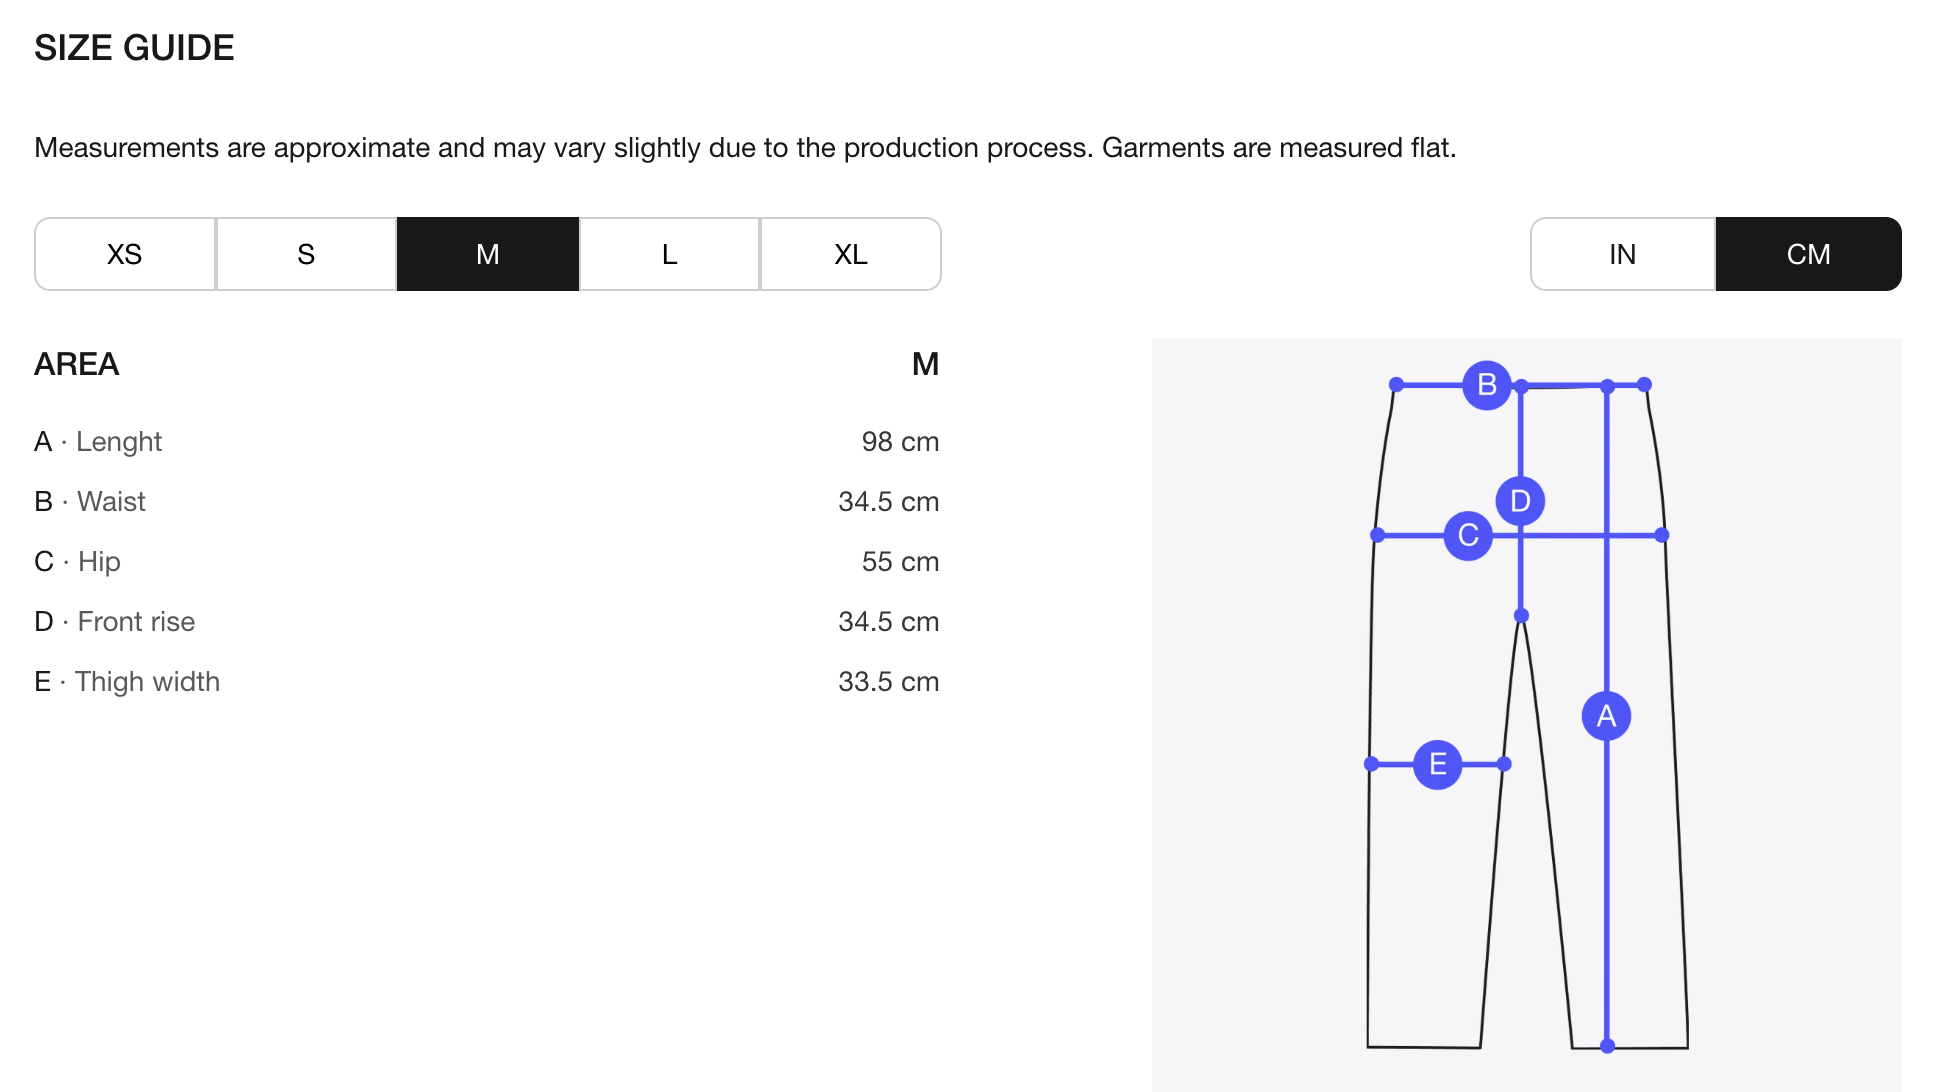The image size is (1934, 1092).
Task: Click the A length marker circle
Action: [x=1606, y=716]
